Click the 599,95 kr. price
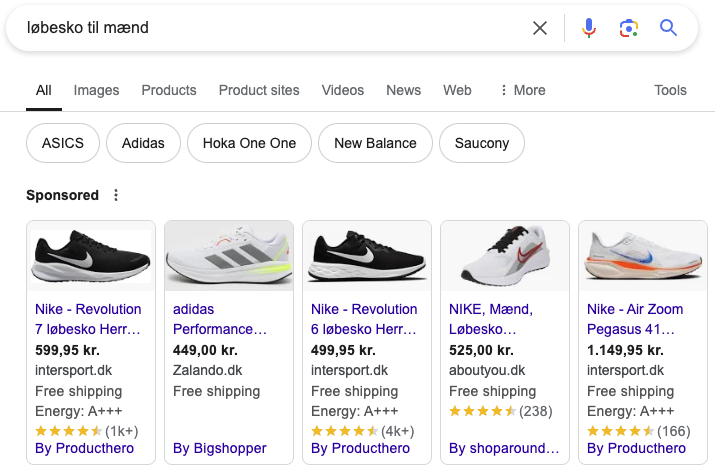 [67, 350]
